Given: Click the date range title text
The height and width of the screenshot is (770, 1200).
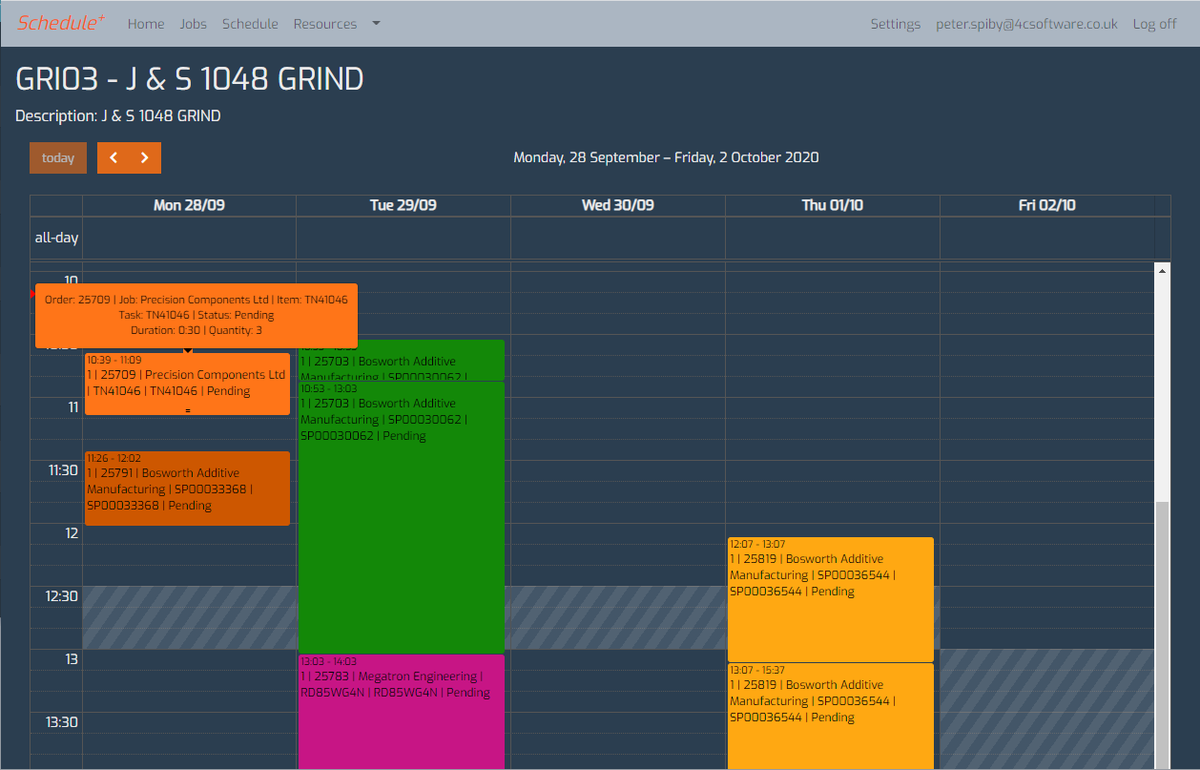Looking at the screenshot, I should coord(666,158).
